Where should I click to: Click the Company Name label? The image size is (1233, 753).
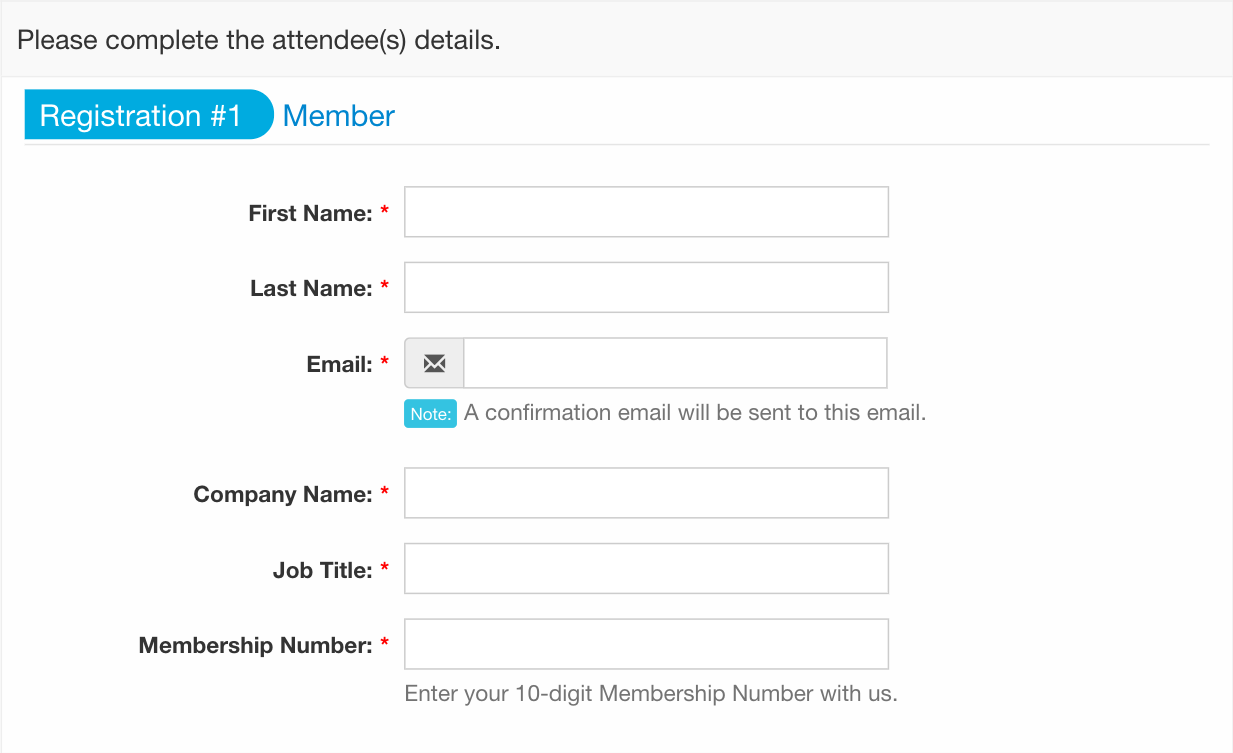pyautogui.click(x=283, y=495)
